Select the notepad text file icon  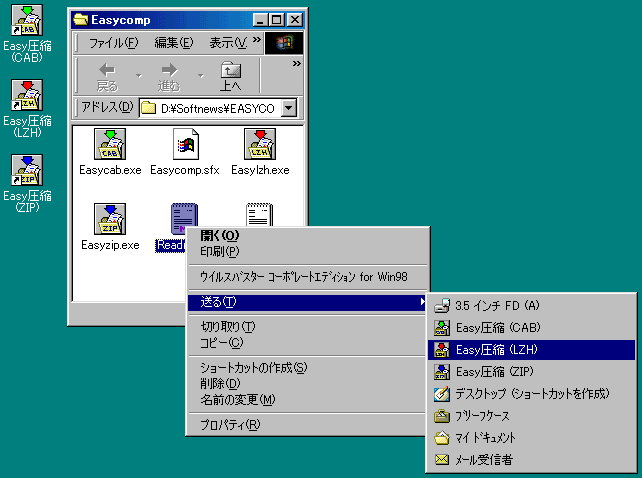click(x=260, y=215)
